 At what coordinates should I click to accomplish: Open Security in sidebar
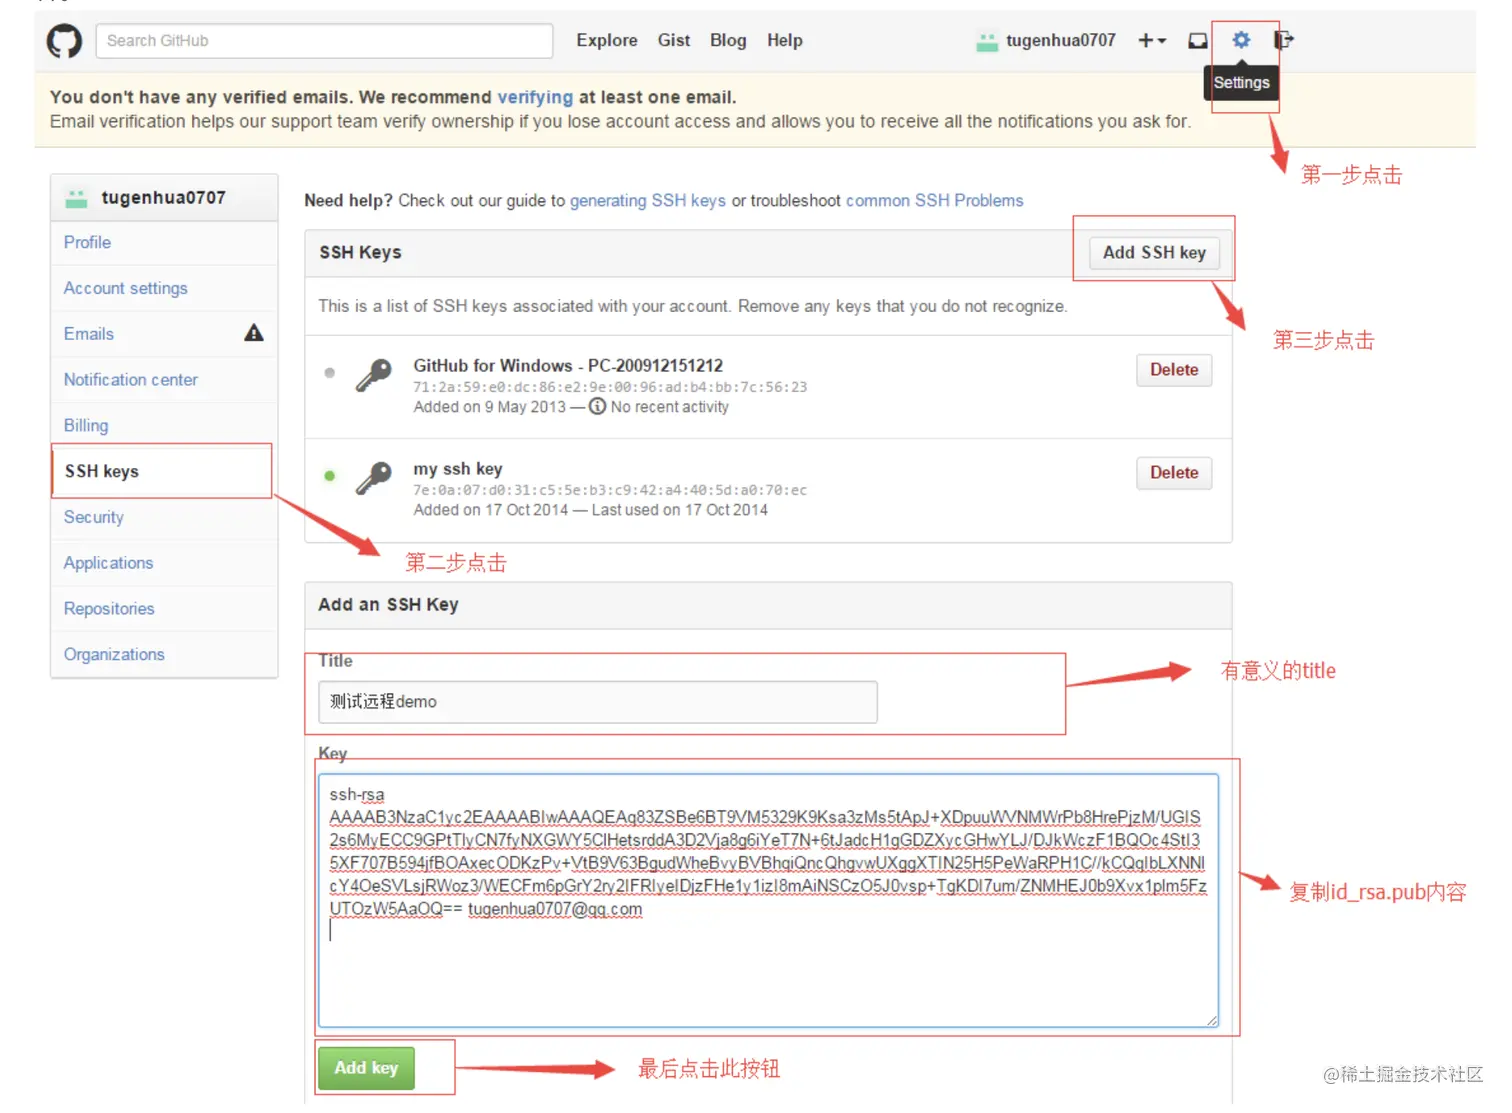pyautogui.click(x=164, y=517)
